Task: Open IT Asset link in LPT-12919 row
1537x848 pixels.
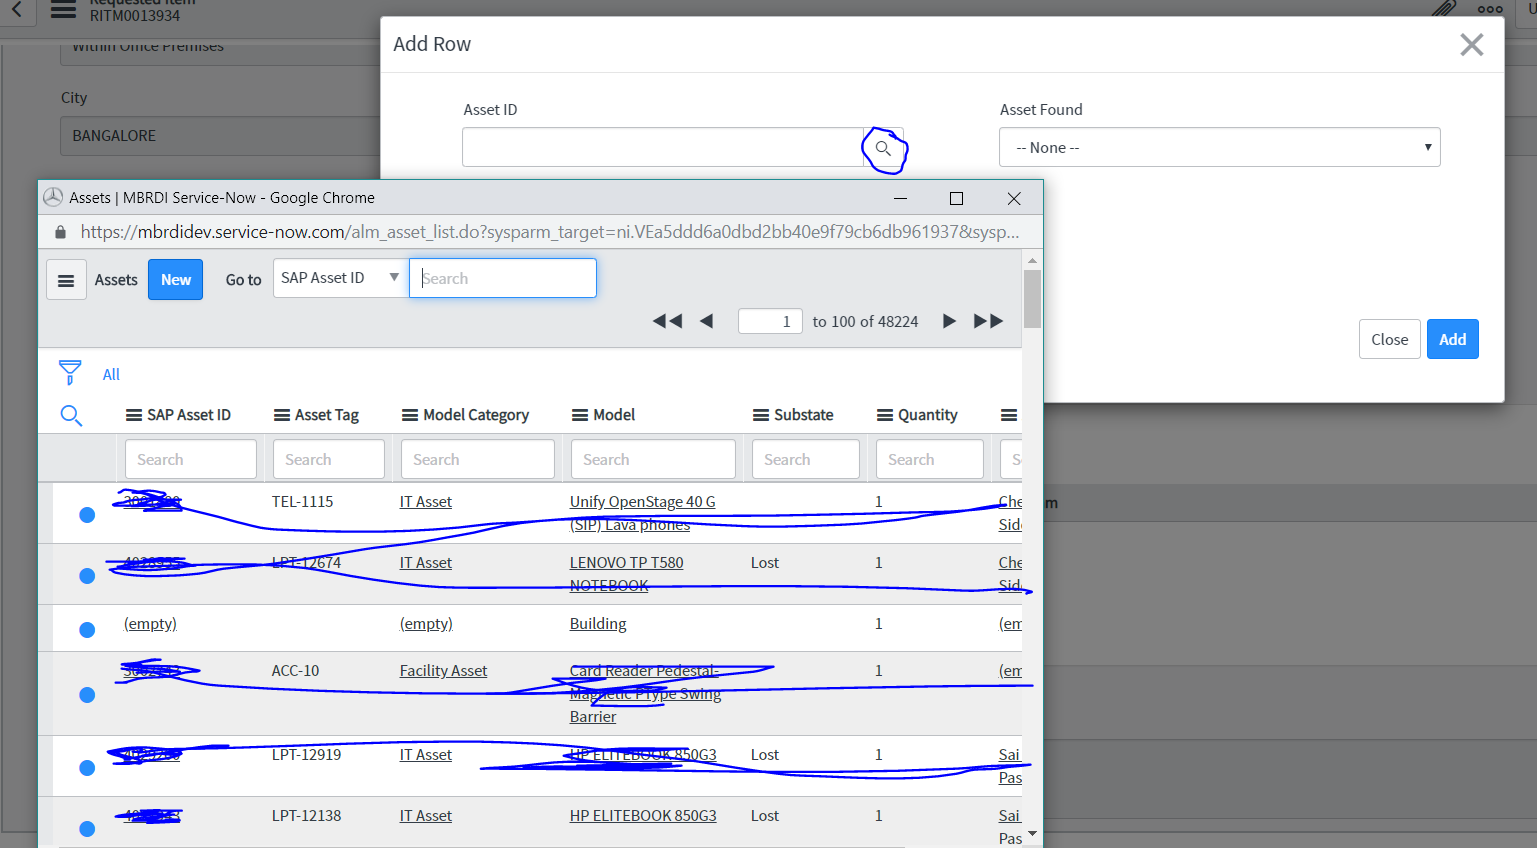Action: coord(426,755)
